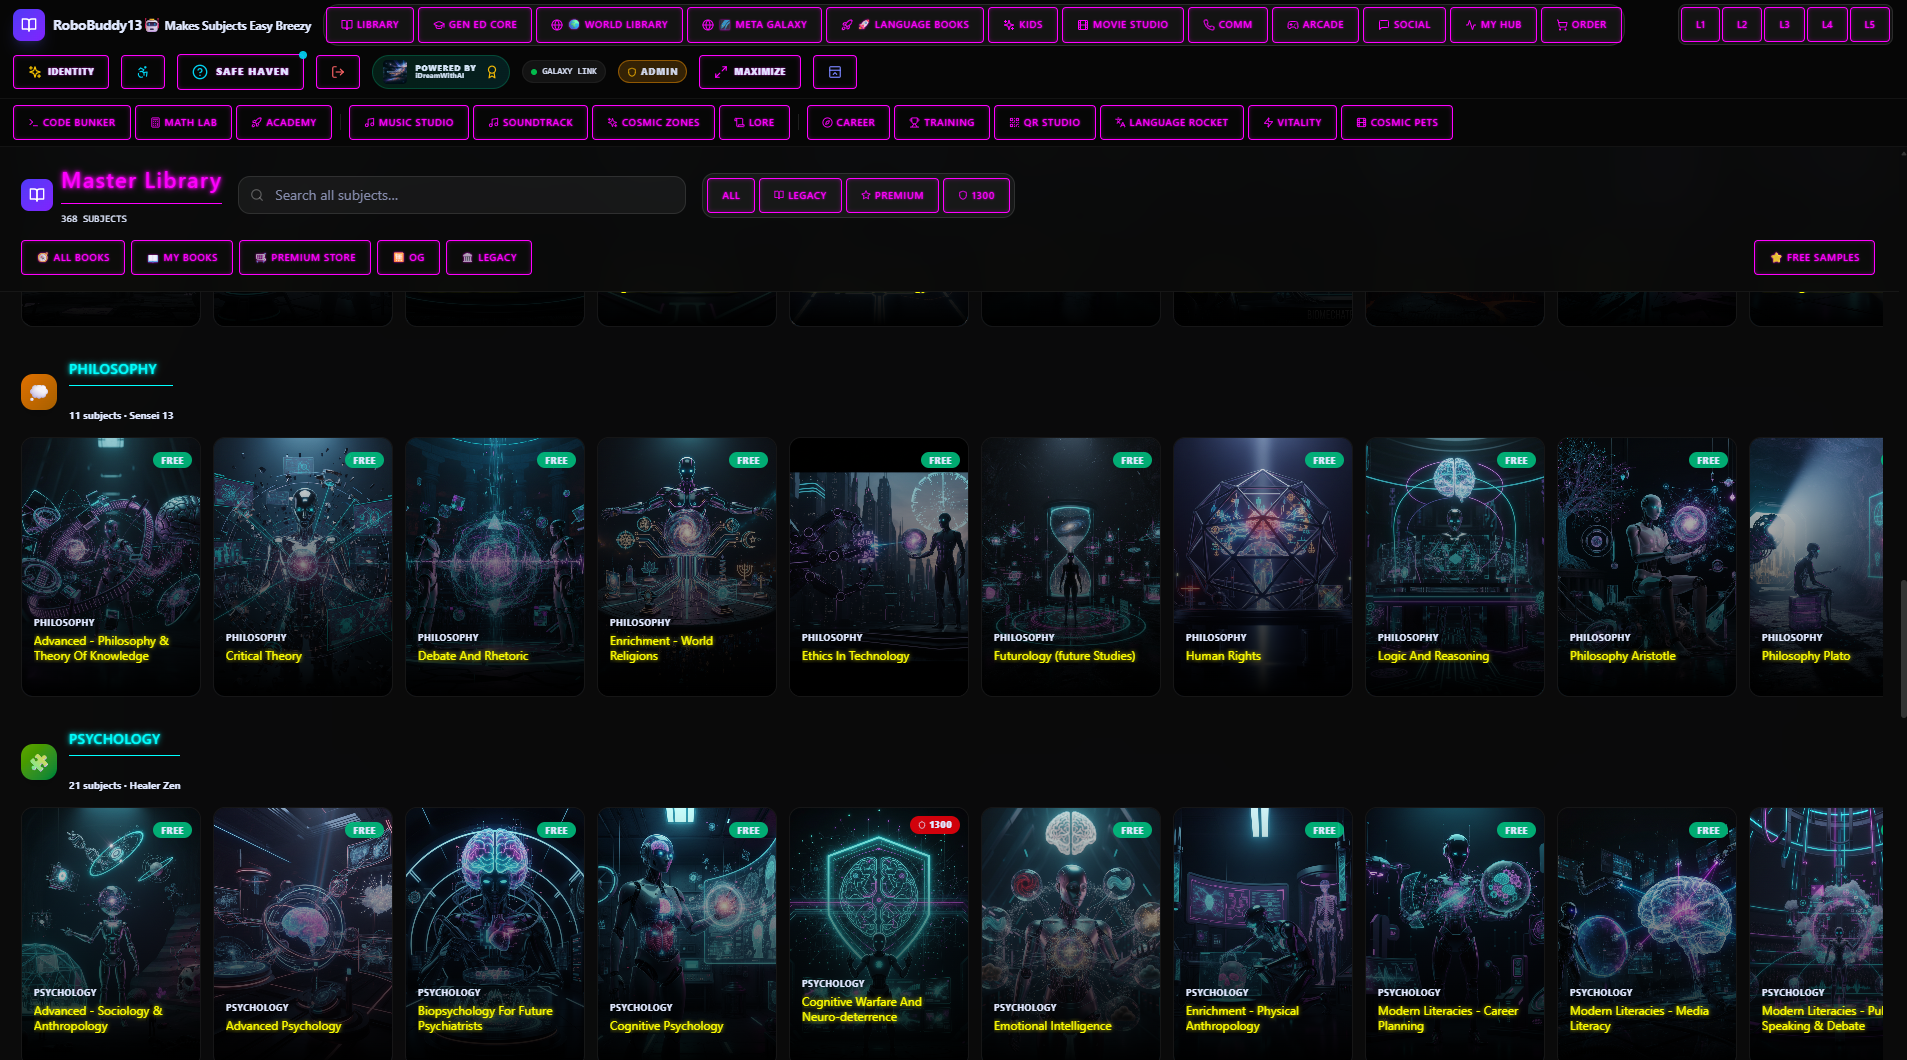
Task: Launch Language Rocket
Action: coord(1172,123)
